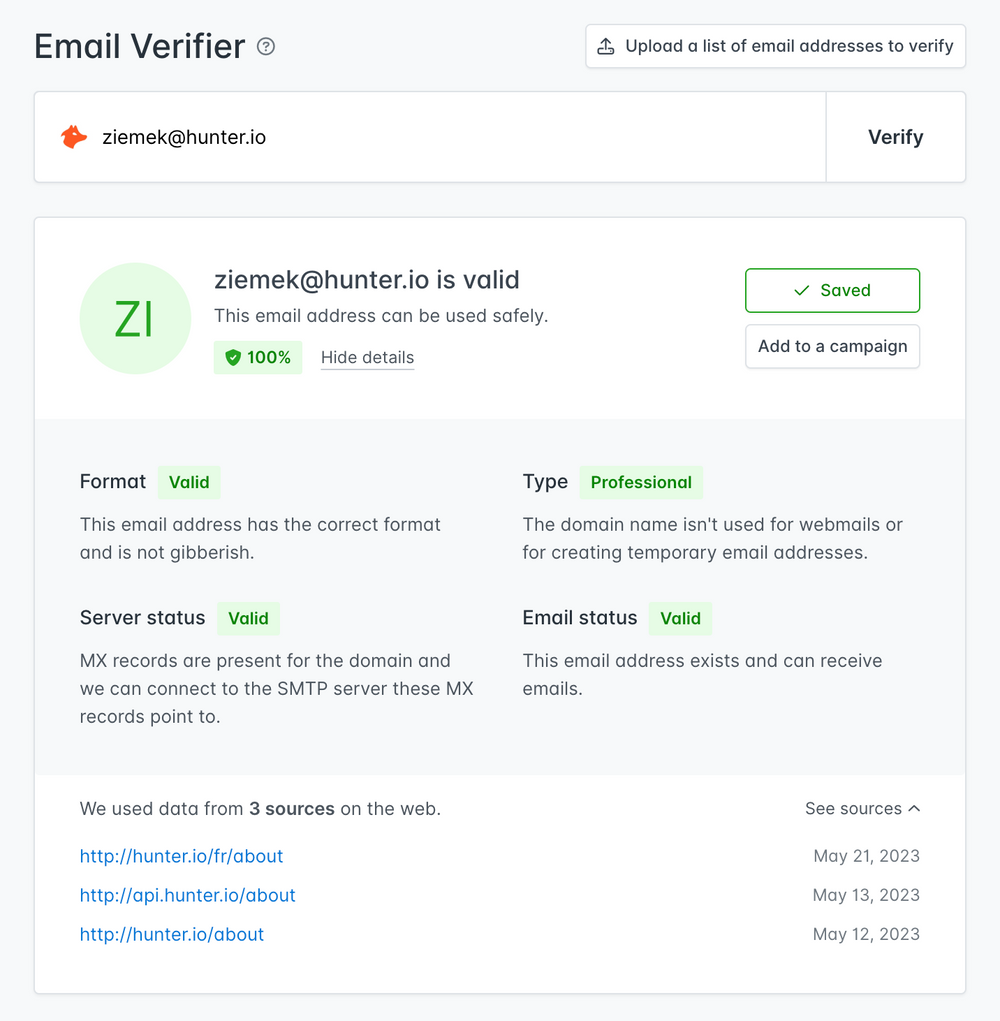Open the http://hunter.io/fr/about source link
The height and width of the screenshot is (1021, 1000).
coord(181,856)
